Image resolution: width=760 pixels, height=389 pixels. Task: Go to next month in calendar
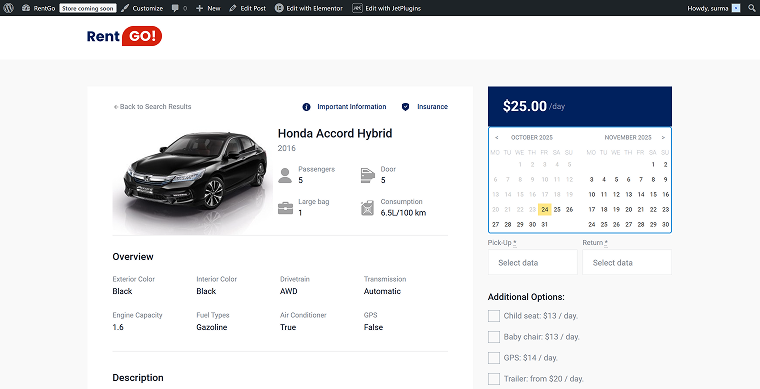pos(663,138)
